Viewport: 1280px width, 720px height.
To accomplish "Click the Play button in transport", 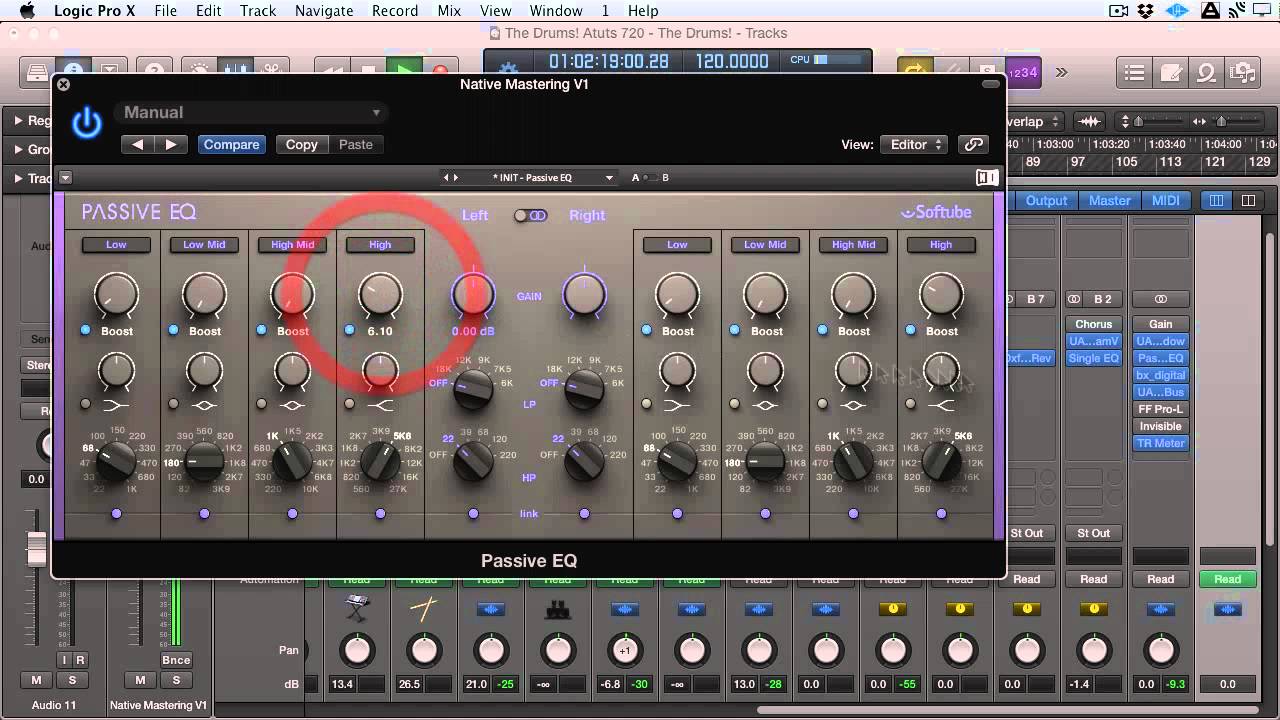I will pyautogui.click(x=404, y=72).
